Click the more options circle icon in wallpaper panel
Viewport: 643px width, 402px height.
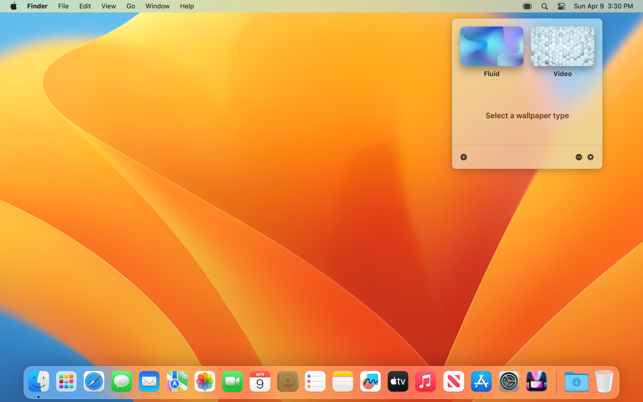[x=579, y=157]
